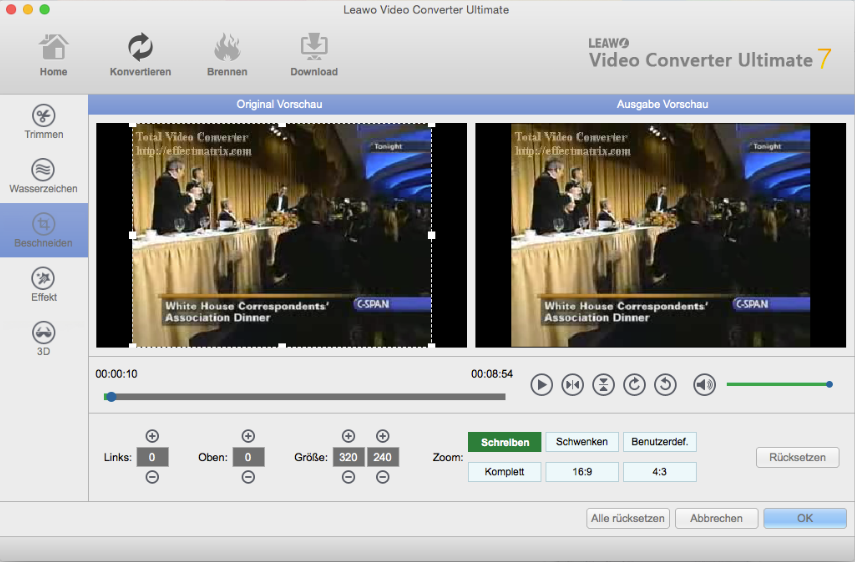The height and width of the screenshot is (562, 855).
Task: Rotate the video counterclockwise
Action: 665,385
